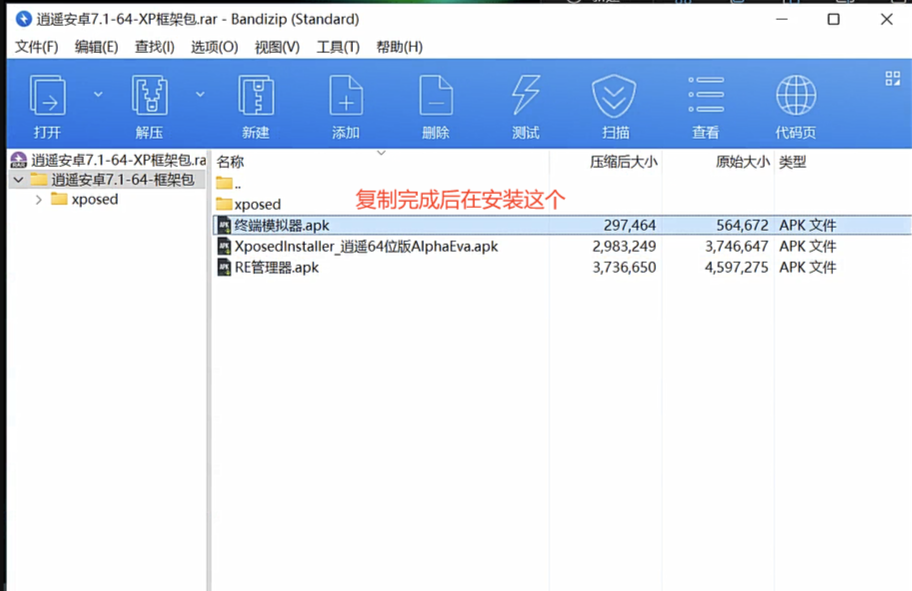Click compressed size 3,736,650 cell
This screenshot has height=591, width=912.
tap(624, 267)
